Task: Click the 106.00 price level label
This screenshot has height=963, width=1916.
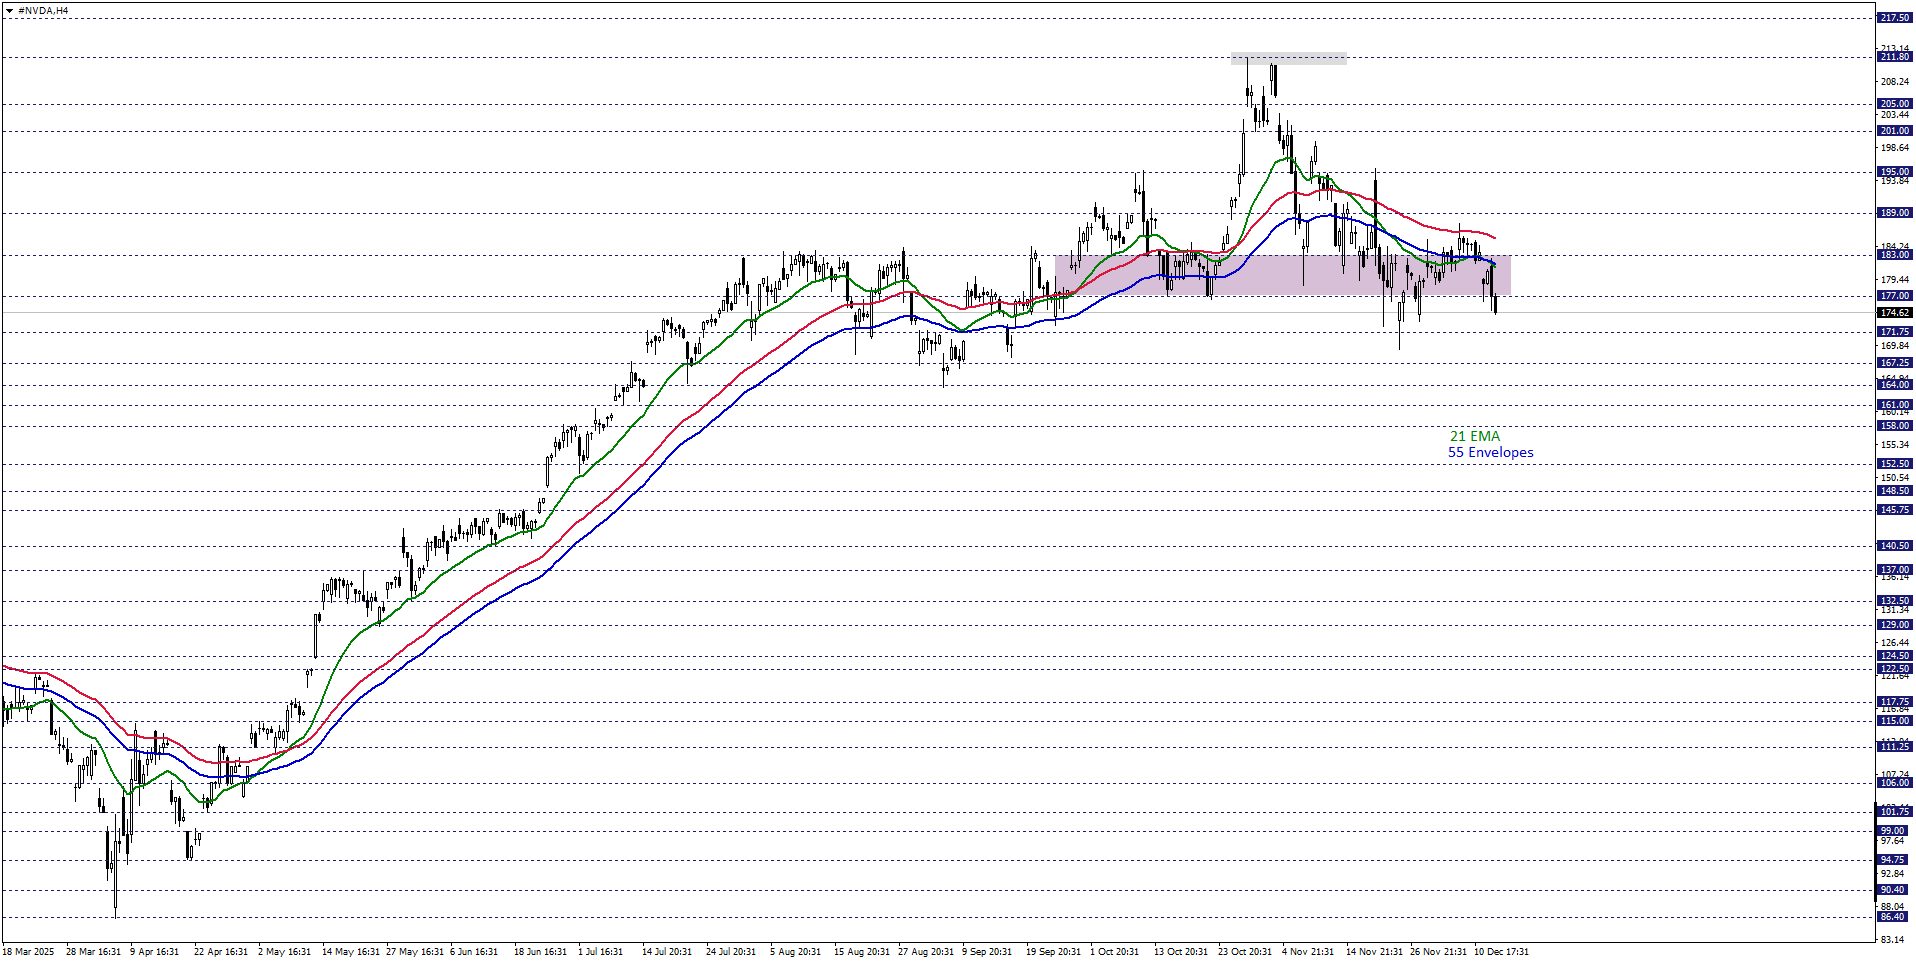Action: [1894, 783]
